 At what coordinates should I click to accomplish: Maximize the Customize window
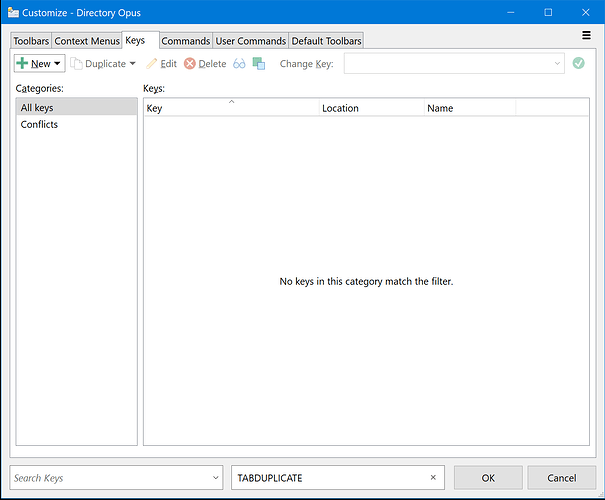(x=548, y=12)
